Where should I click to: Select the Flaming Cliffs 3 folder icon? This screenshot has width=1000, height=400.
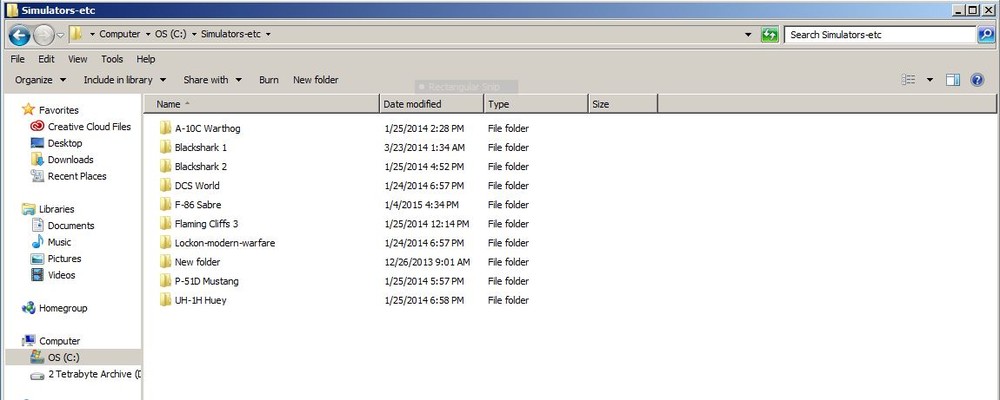pos(166,223)
